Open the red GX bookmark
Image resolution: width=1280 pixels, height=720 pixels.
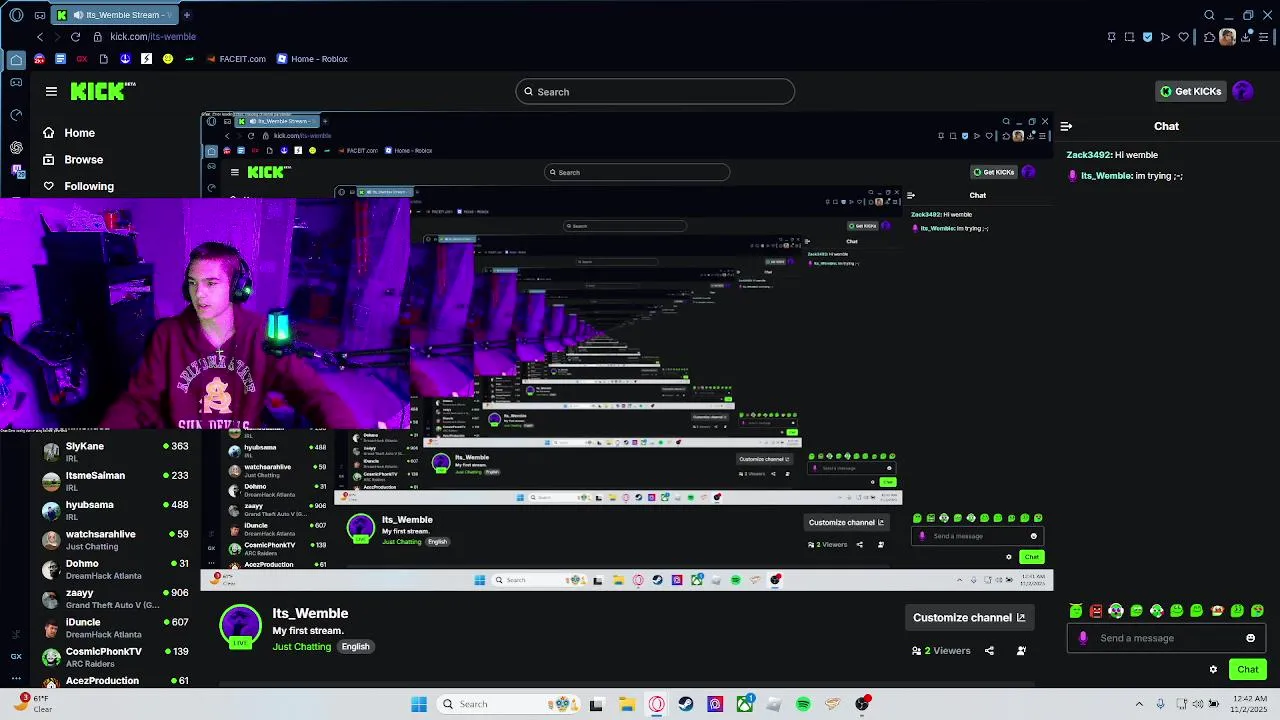tap(82, 59)
